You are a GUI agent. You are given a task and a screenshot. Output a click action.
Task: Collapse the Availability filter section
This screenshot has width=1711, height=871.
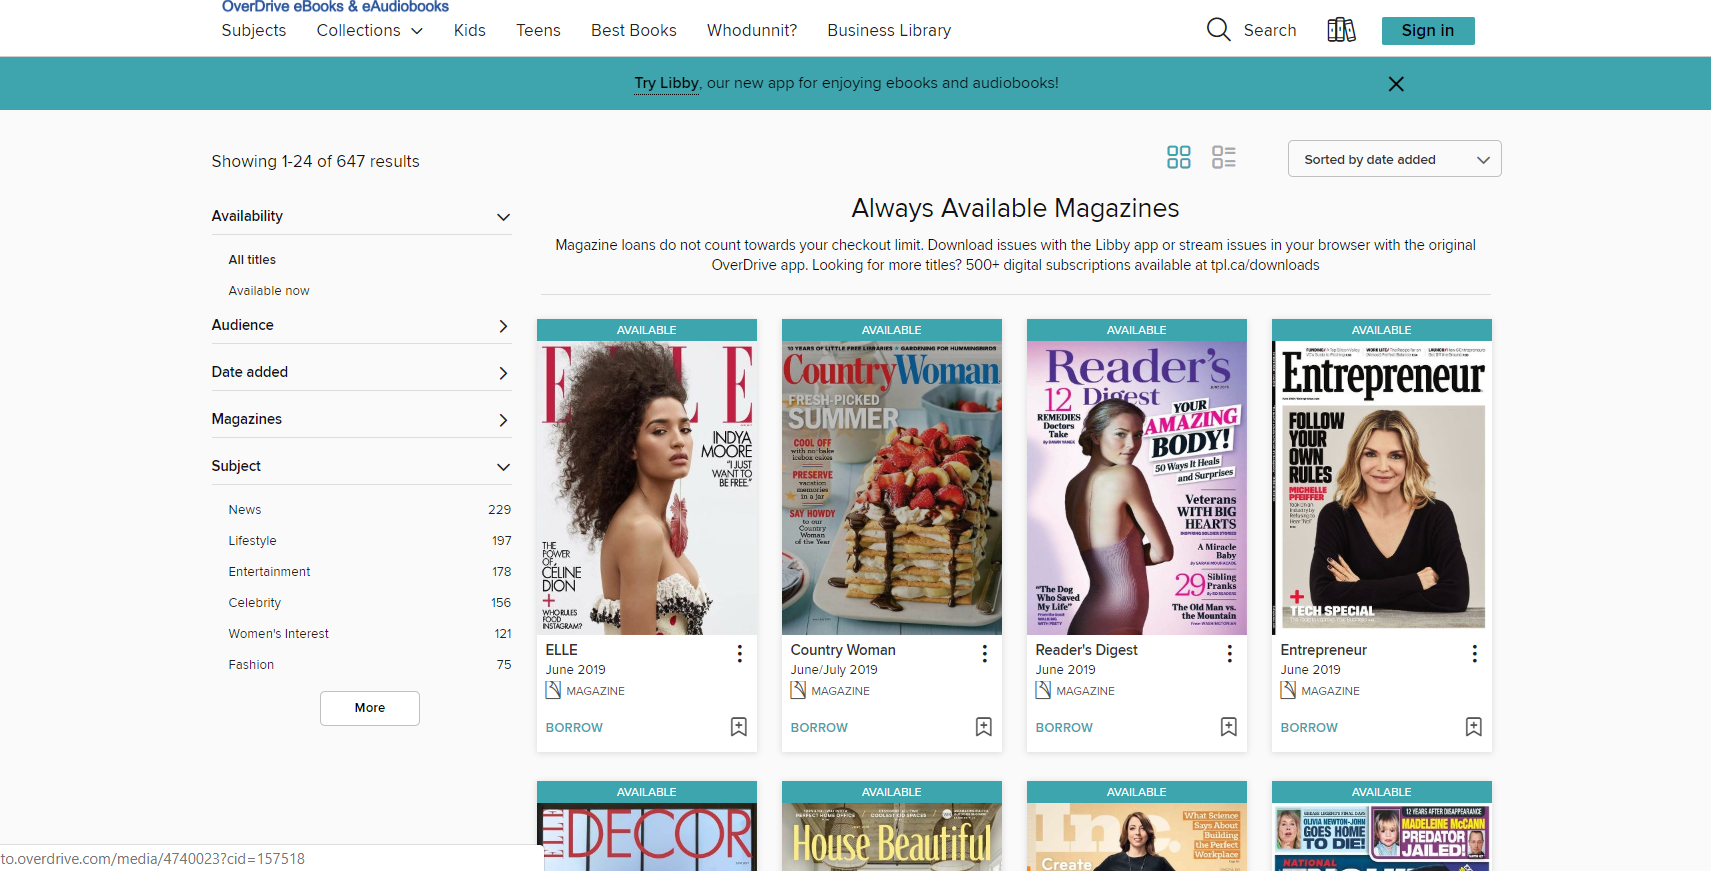click(361, 216)
